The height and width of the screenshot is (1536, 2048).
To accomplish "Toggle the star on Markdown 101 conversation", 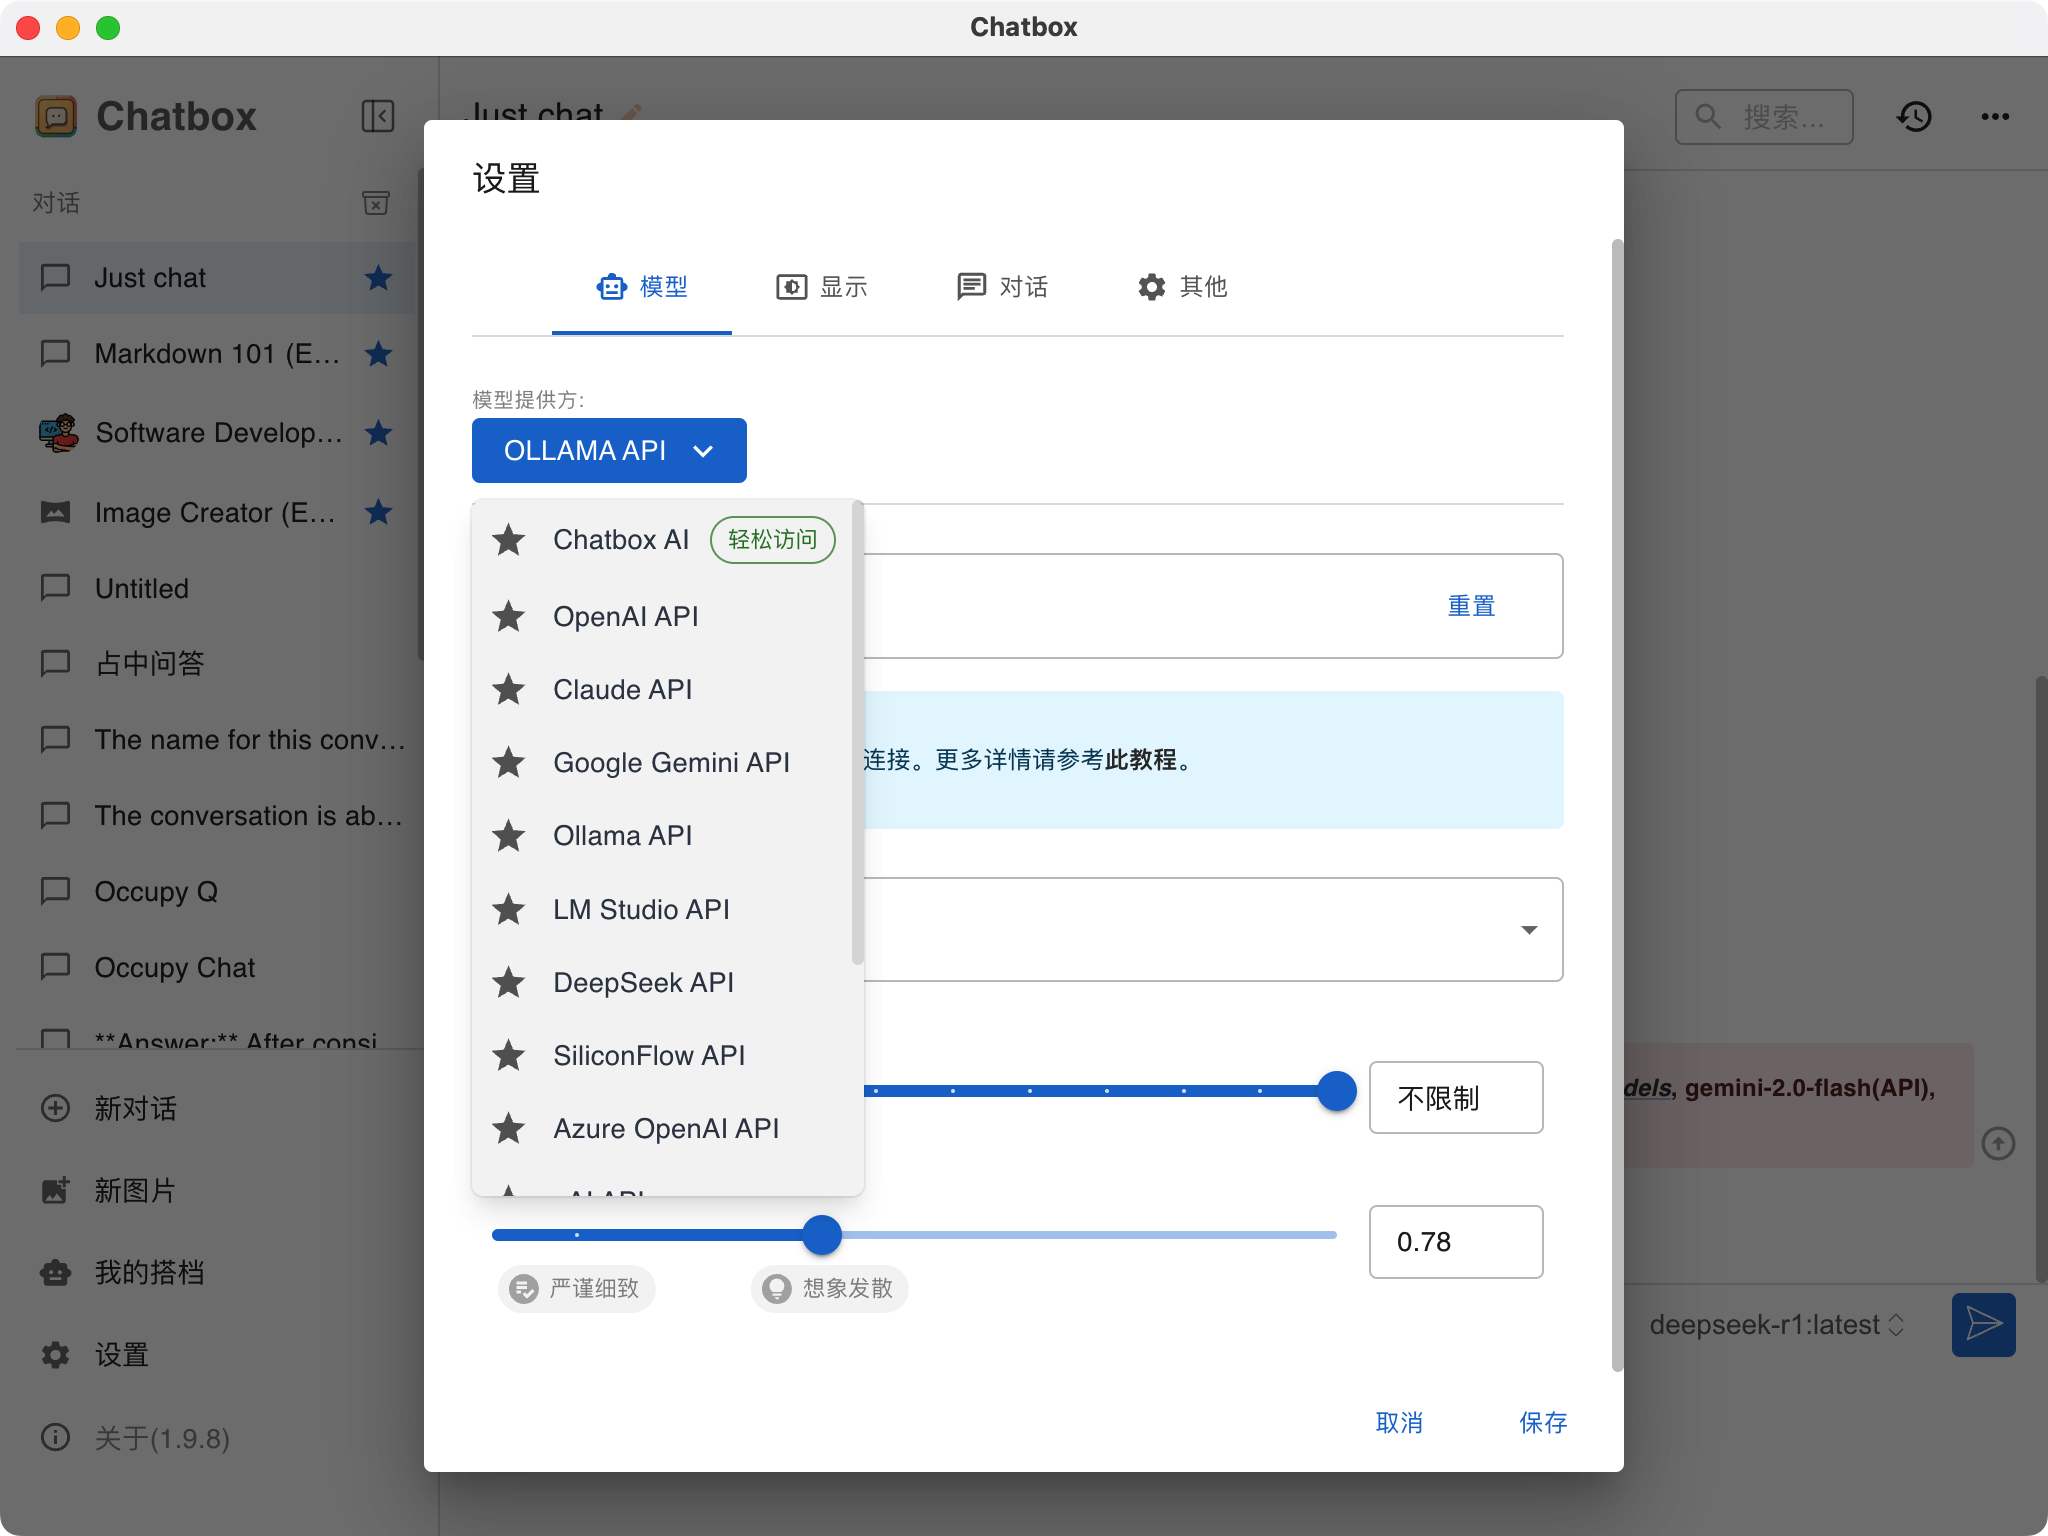I will 378,353.
